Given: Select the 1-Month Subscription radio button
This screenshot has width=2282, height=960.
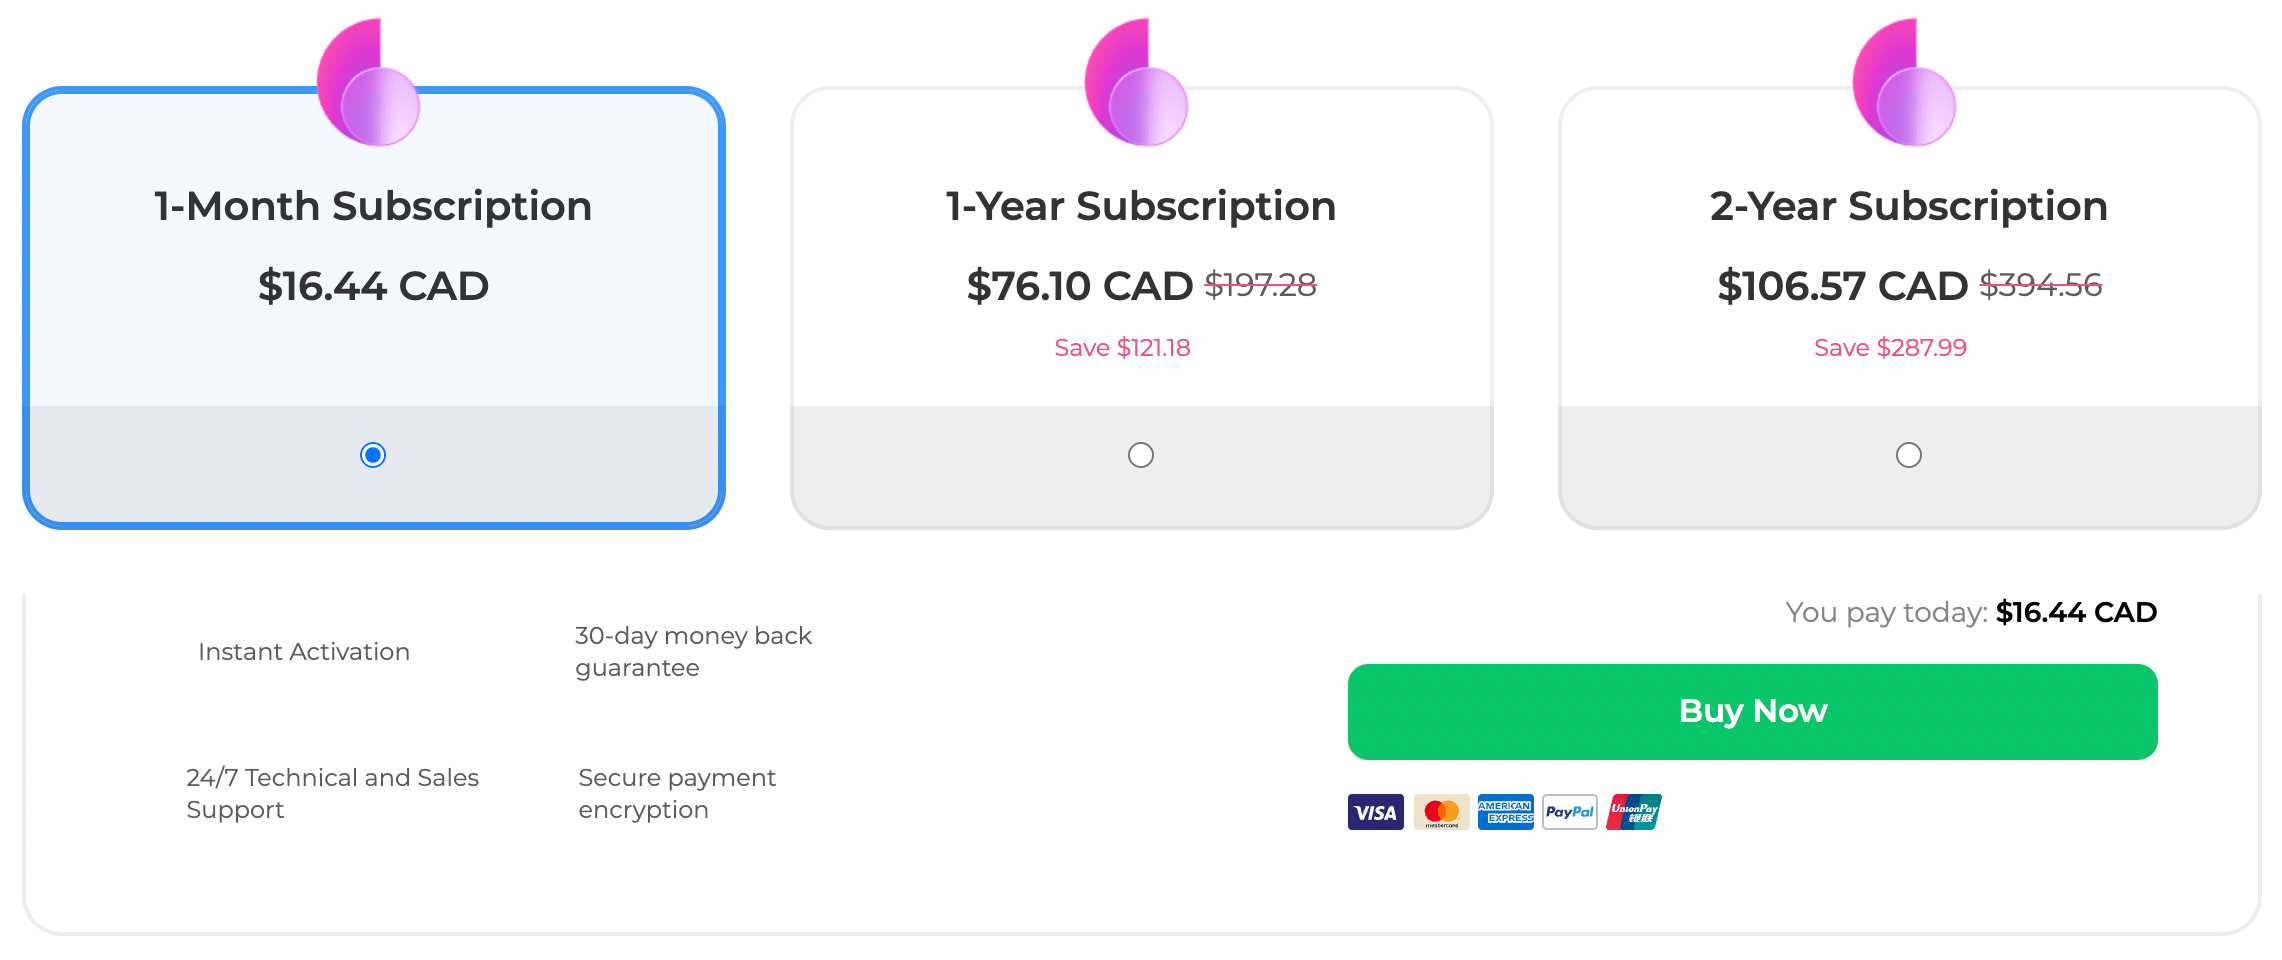Looking at the screenshot, I should [x=373, y=454].
